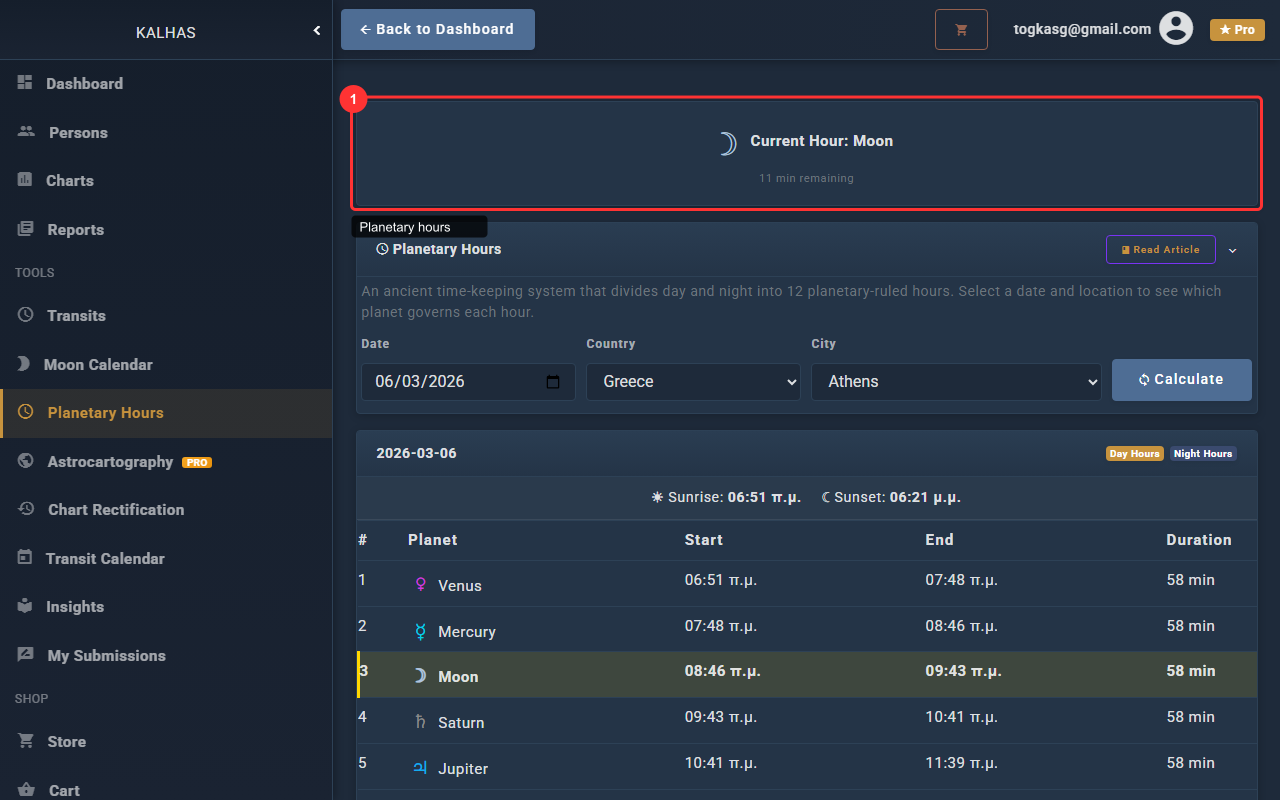Go to Moon Calendar in sidebar
Image resolution: width=1280 pixels, height=800 pixels.
98,364
